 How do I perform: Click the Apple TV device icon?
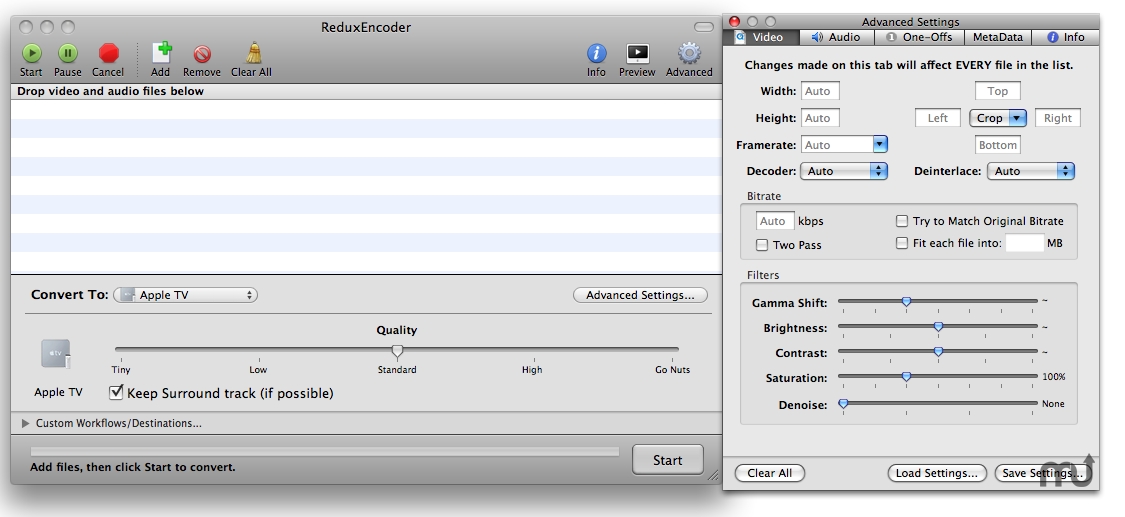pyautogui.click(x=56, y=354)
